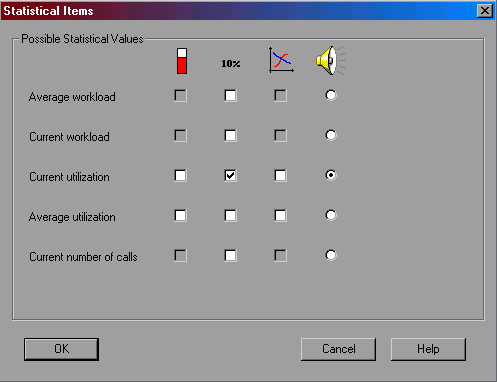The height and width of the screenshot is (382, 497).
Task: Click the Statistical Items title bar text
Action: pos(48,11)
